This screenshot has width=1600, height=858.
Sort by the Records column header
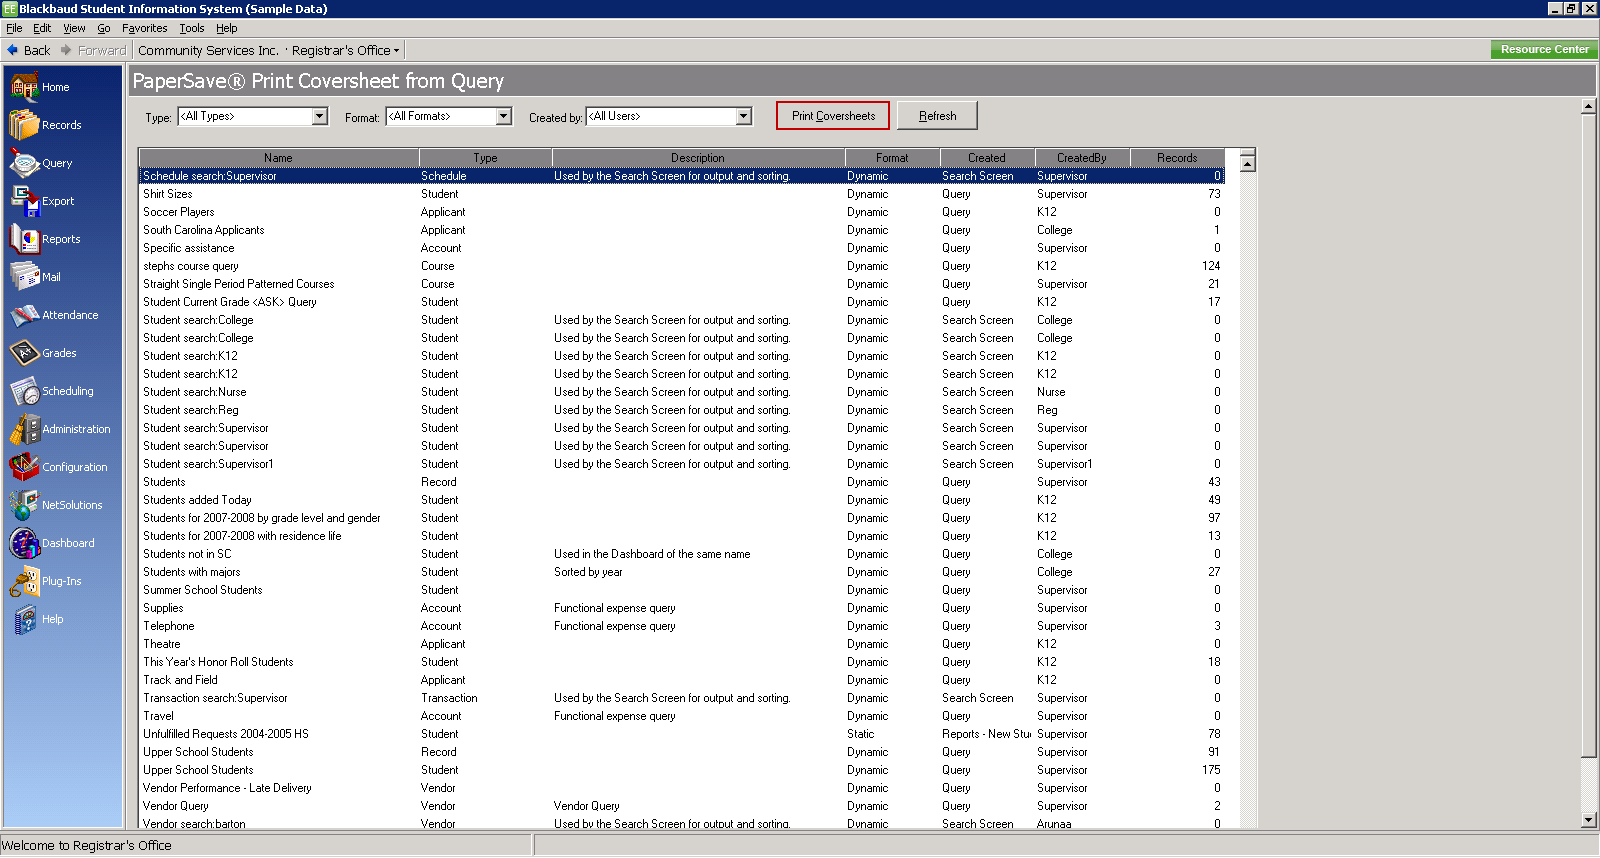click(1177, 158)
